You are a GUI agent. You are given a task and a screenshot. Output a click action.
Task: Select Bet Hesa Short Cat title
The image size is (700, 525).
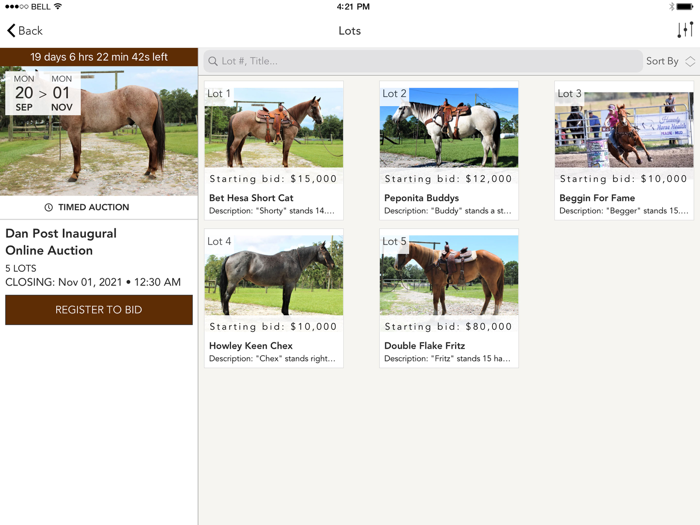tap(251, 198)
